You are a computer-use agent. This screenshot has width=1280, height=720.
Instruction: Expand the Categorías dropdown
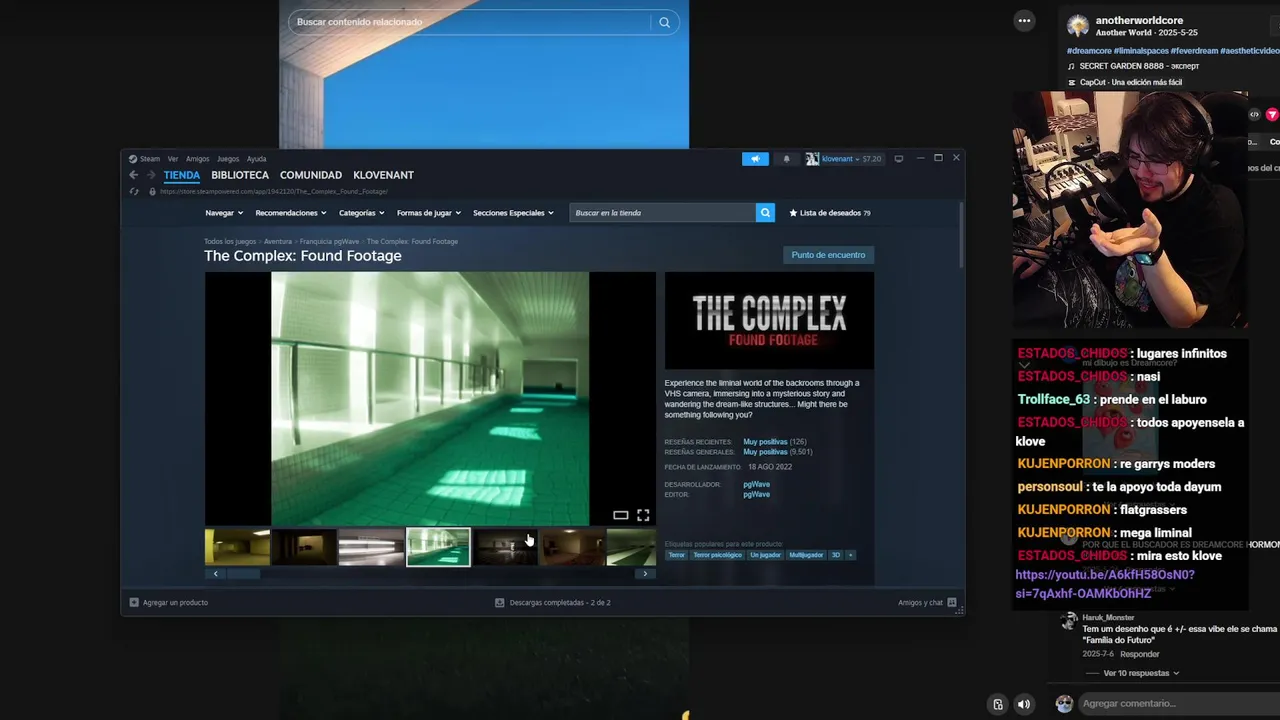pos(362,213)
